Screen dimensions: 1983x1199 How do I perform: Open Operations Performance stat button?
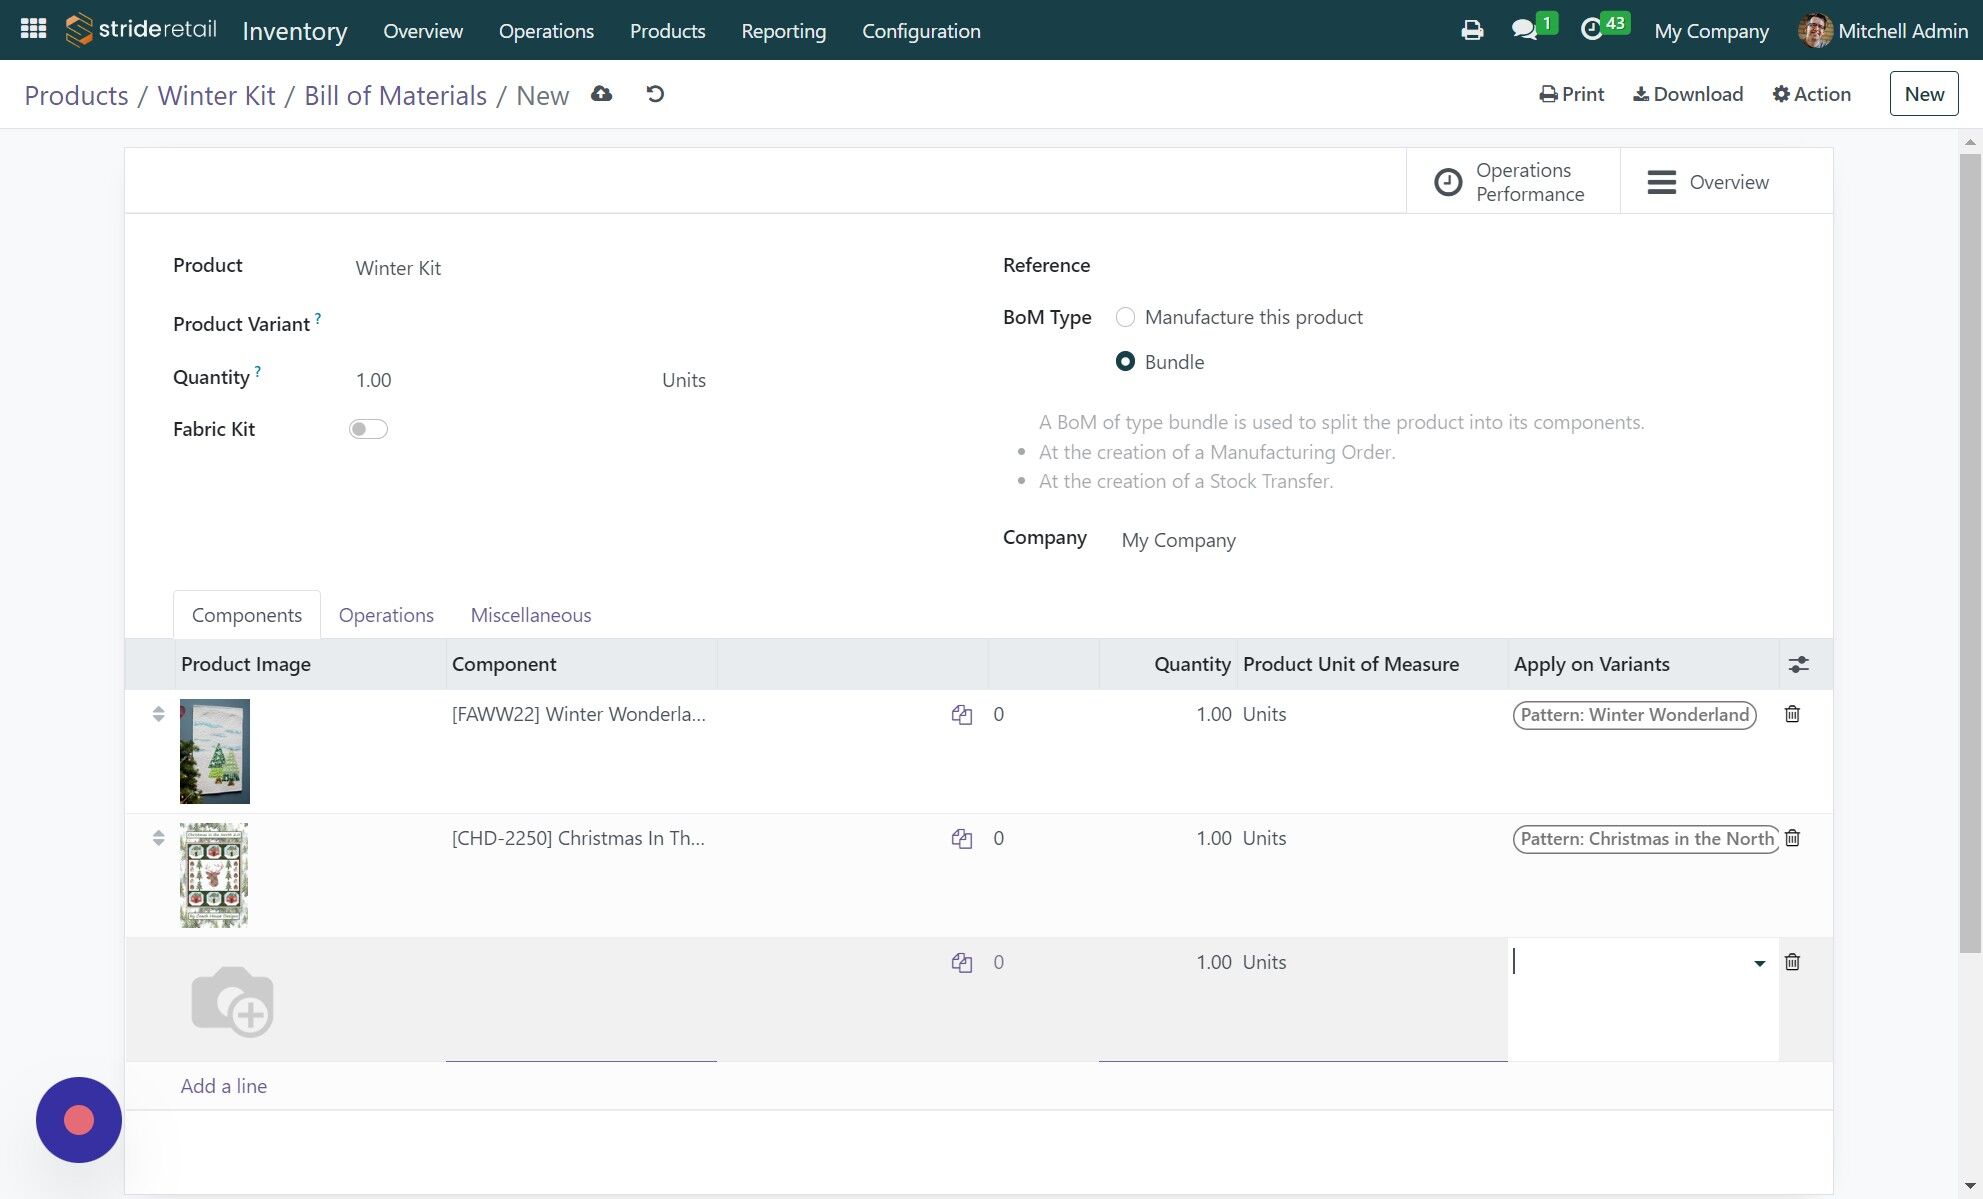click(x=1513, y=182)
